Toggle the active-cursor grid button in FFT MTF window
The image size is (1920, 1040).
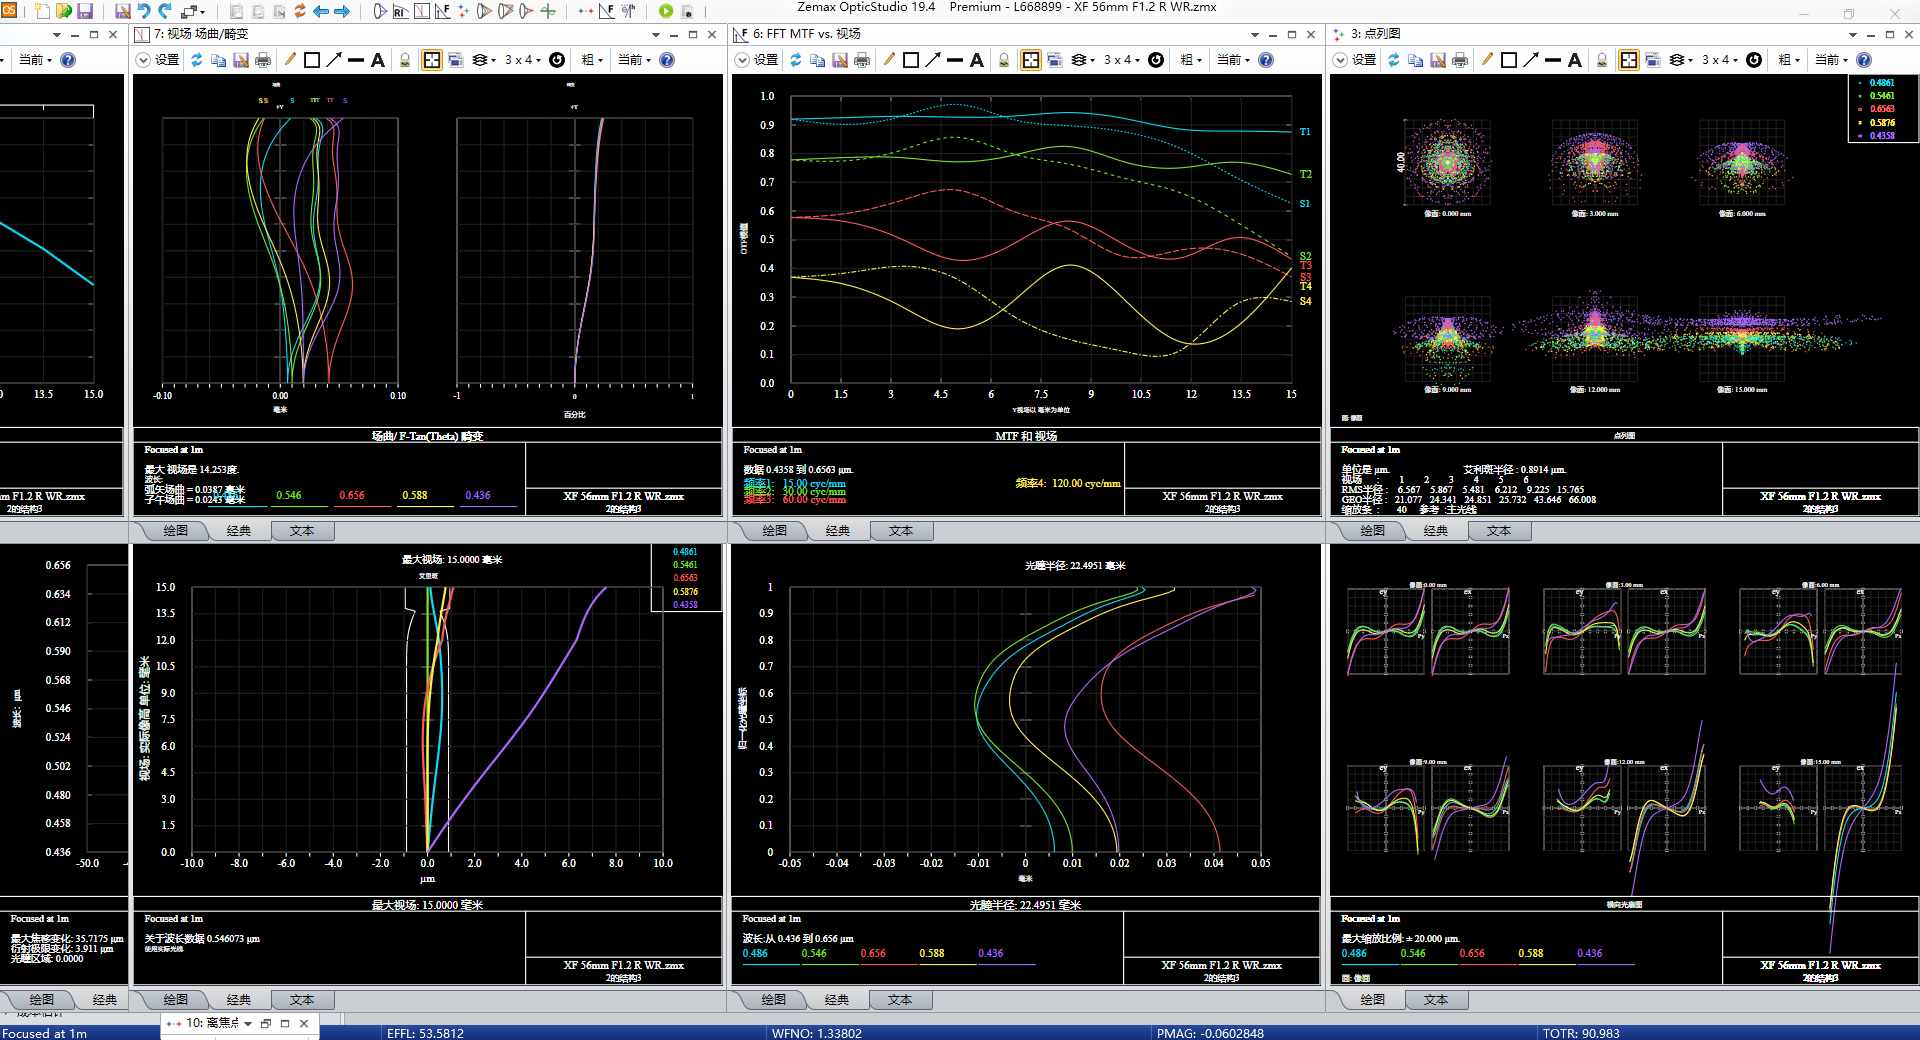pos(1030,60)
